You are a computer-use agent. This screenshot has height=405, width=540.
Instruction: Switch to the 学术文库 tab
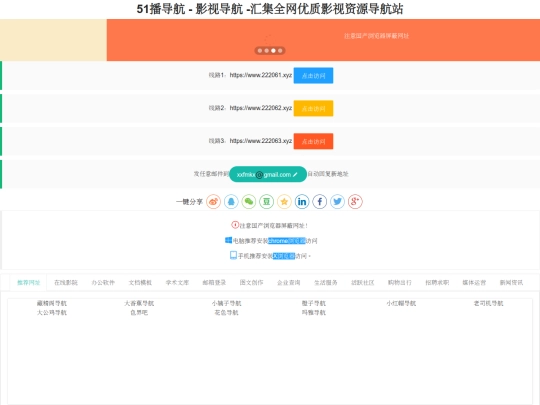click(177, 283)
